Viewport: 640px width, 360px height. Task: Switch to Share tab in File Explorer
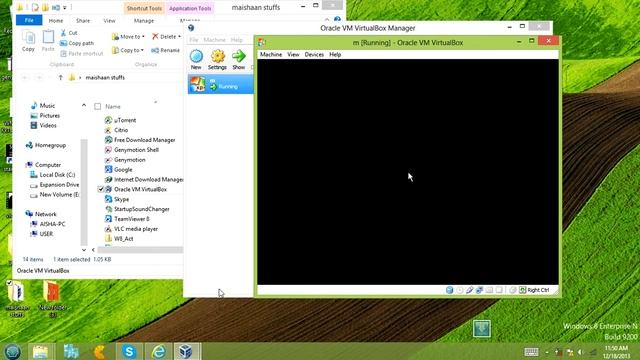click(83, 20)
